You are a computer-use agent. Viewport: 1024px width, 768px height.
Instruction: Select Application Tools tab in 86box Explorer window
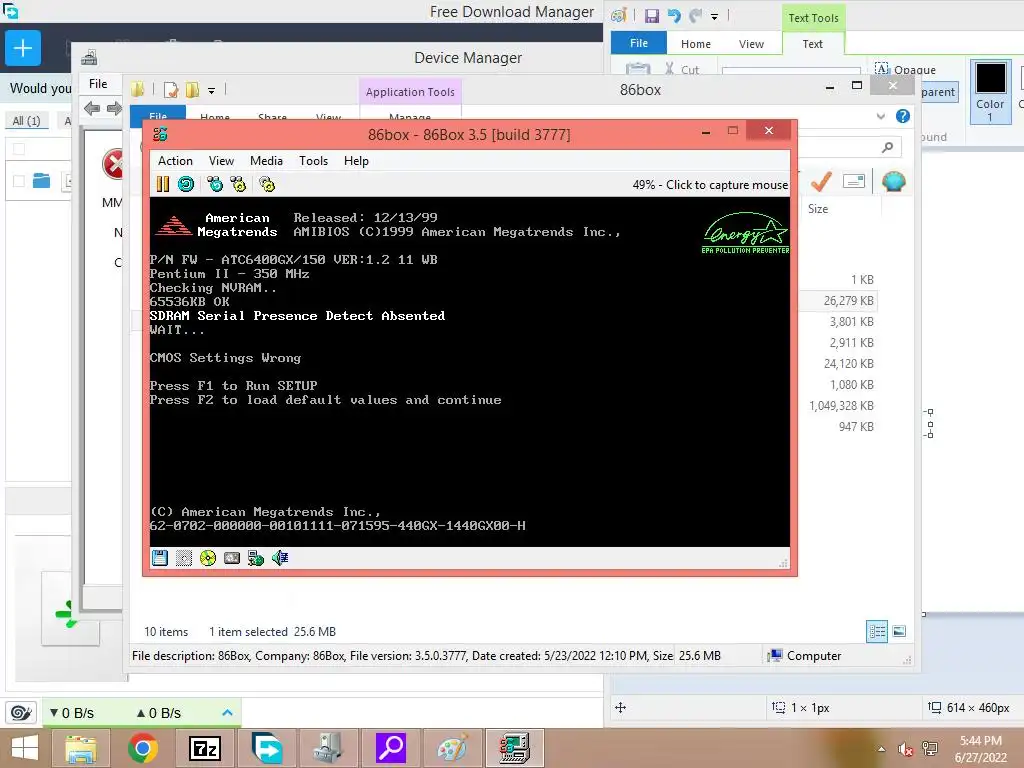(410, 92)
